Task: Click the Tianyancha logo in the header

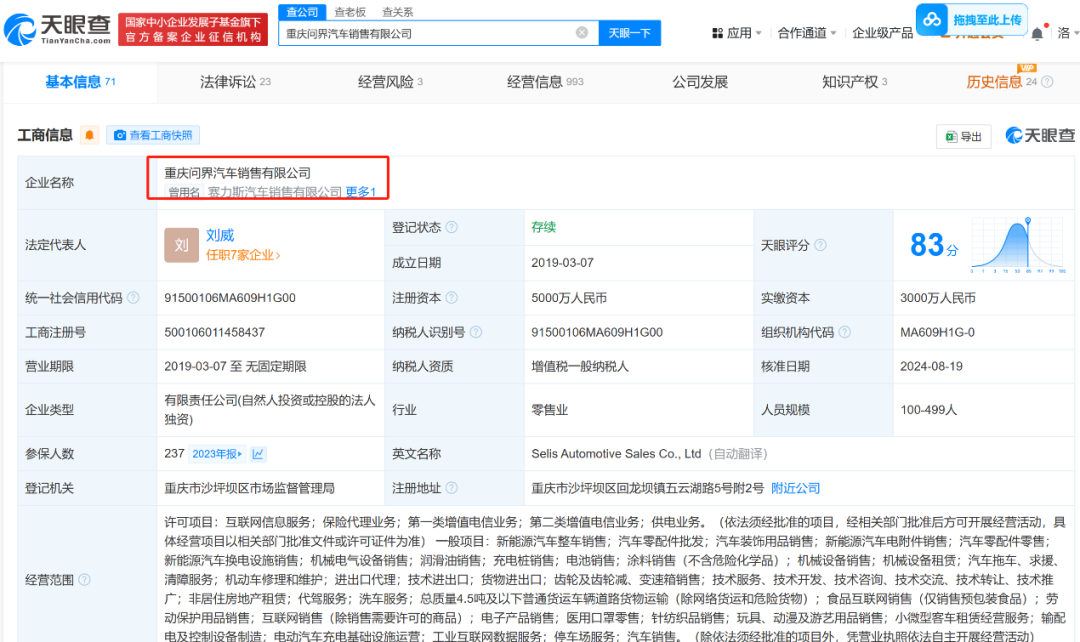Action: (x=57, y=27)
